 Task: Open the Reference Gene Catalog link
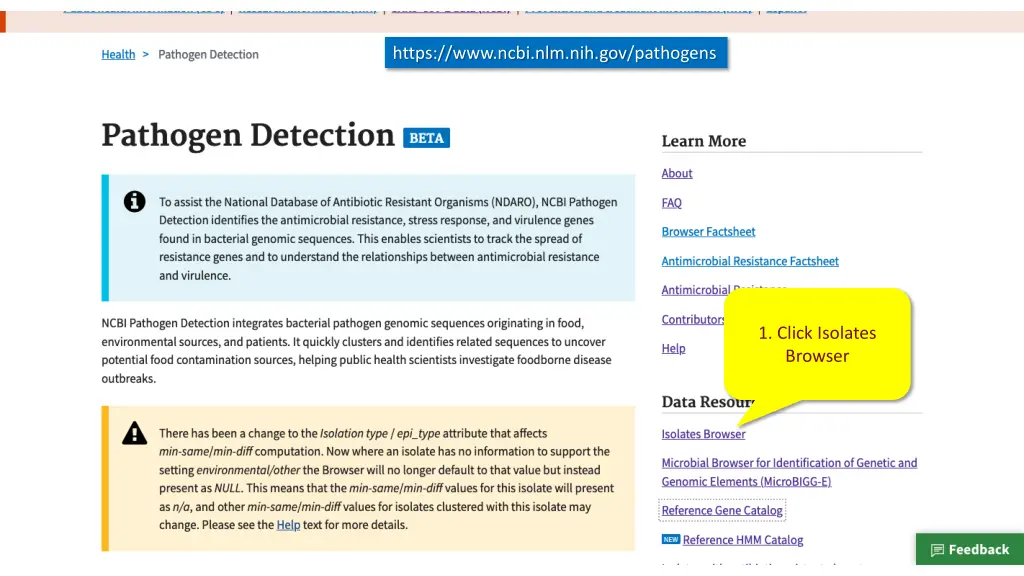tap(722, 510)
